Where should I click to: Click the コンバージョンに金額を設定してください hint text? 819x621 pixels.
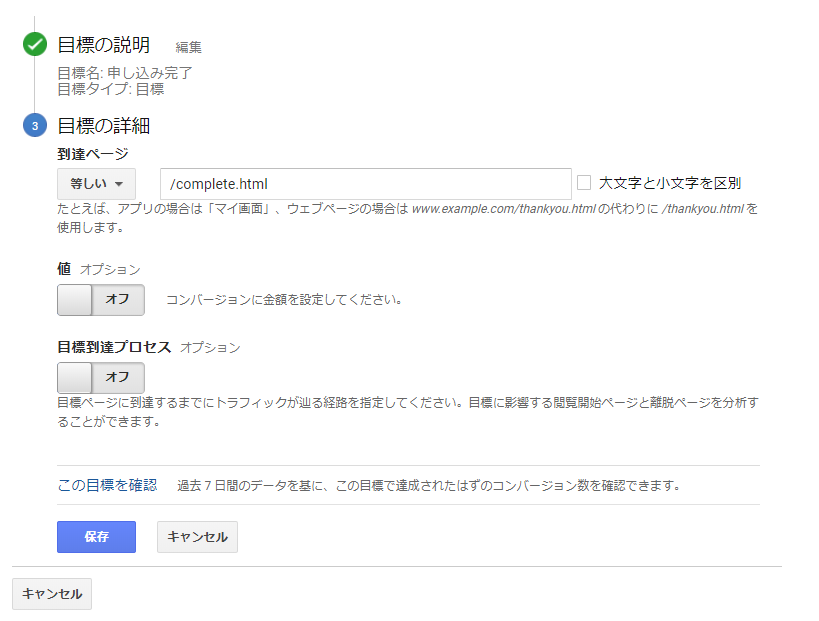[283, 300]
